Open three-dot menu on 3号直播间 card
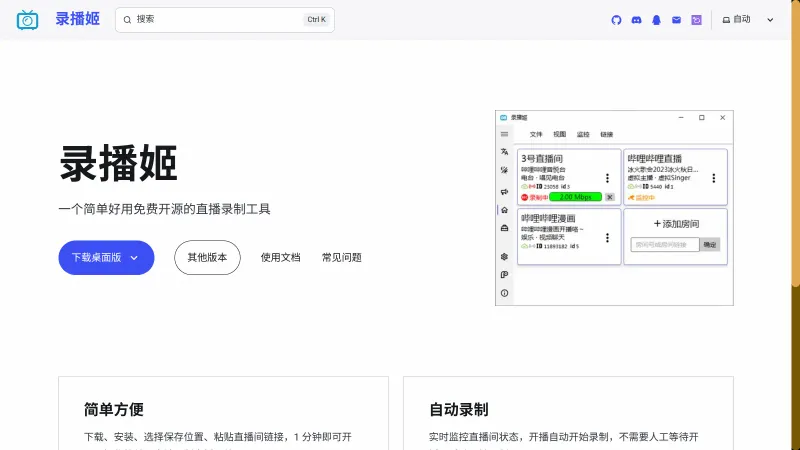Screen dimensions: 800x450 pyautogui.click(x=607, y=179)
